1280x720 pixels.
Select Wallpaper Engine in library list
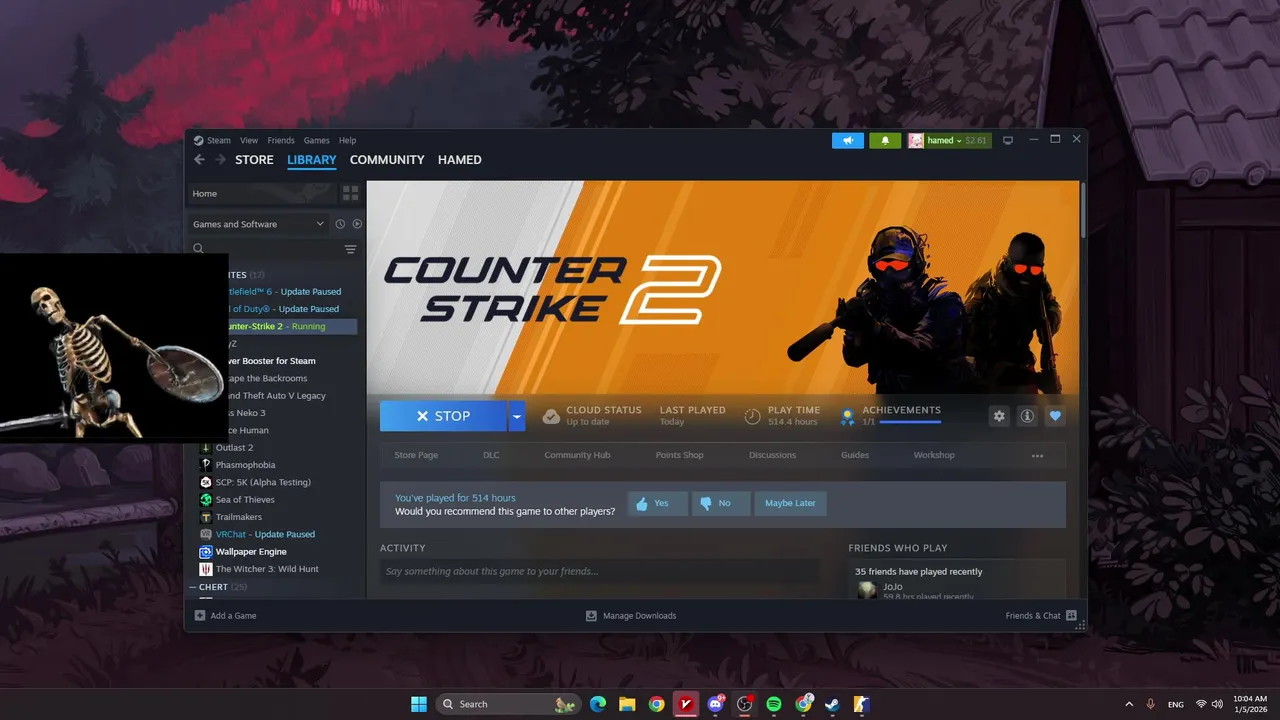[251, 552]
